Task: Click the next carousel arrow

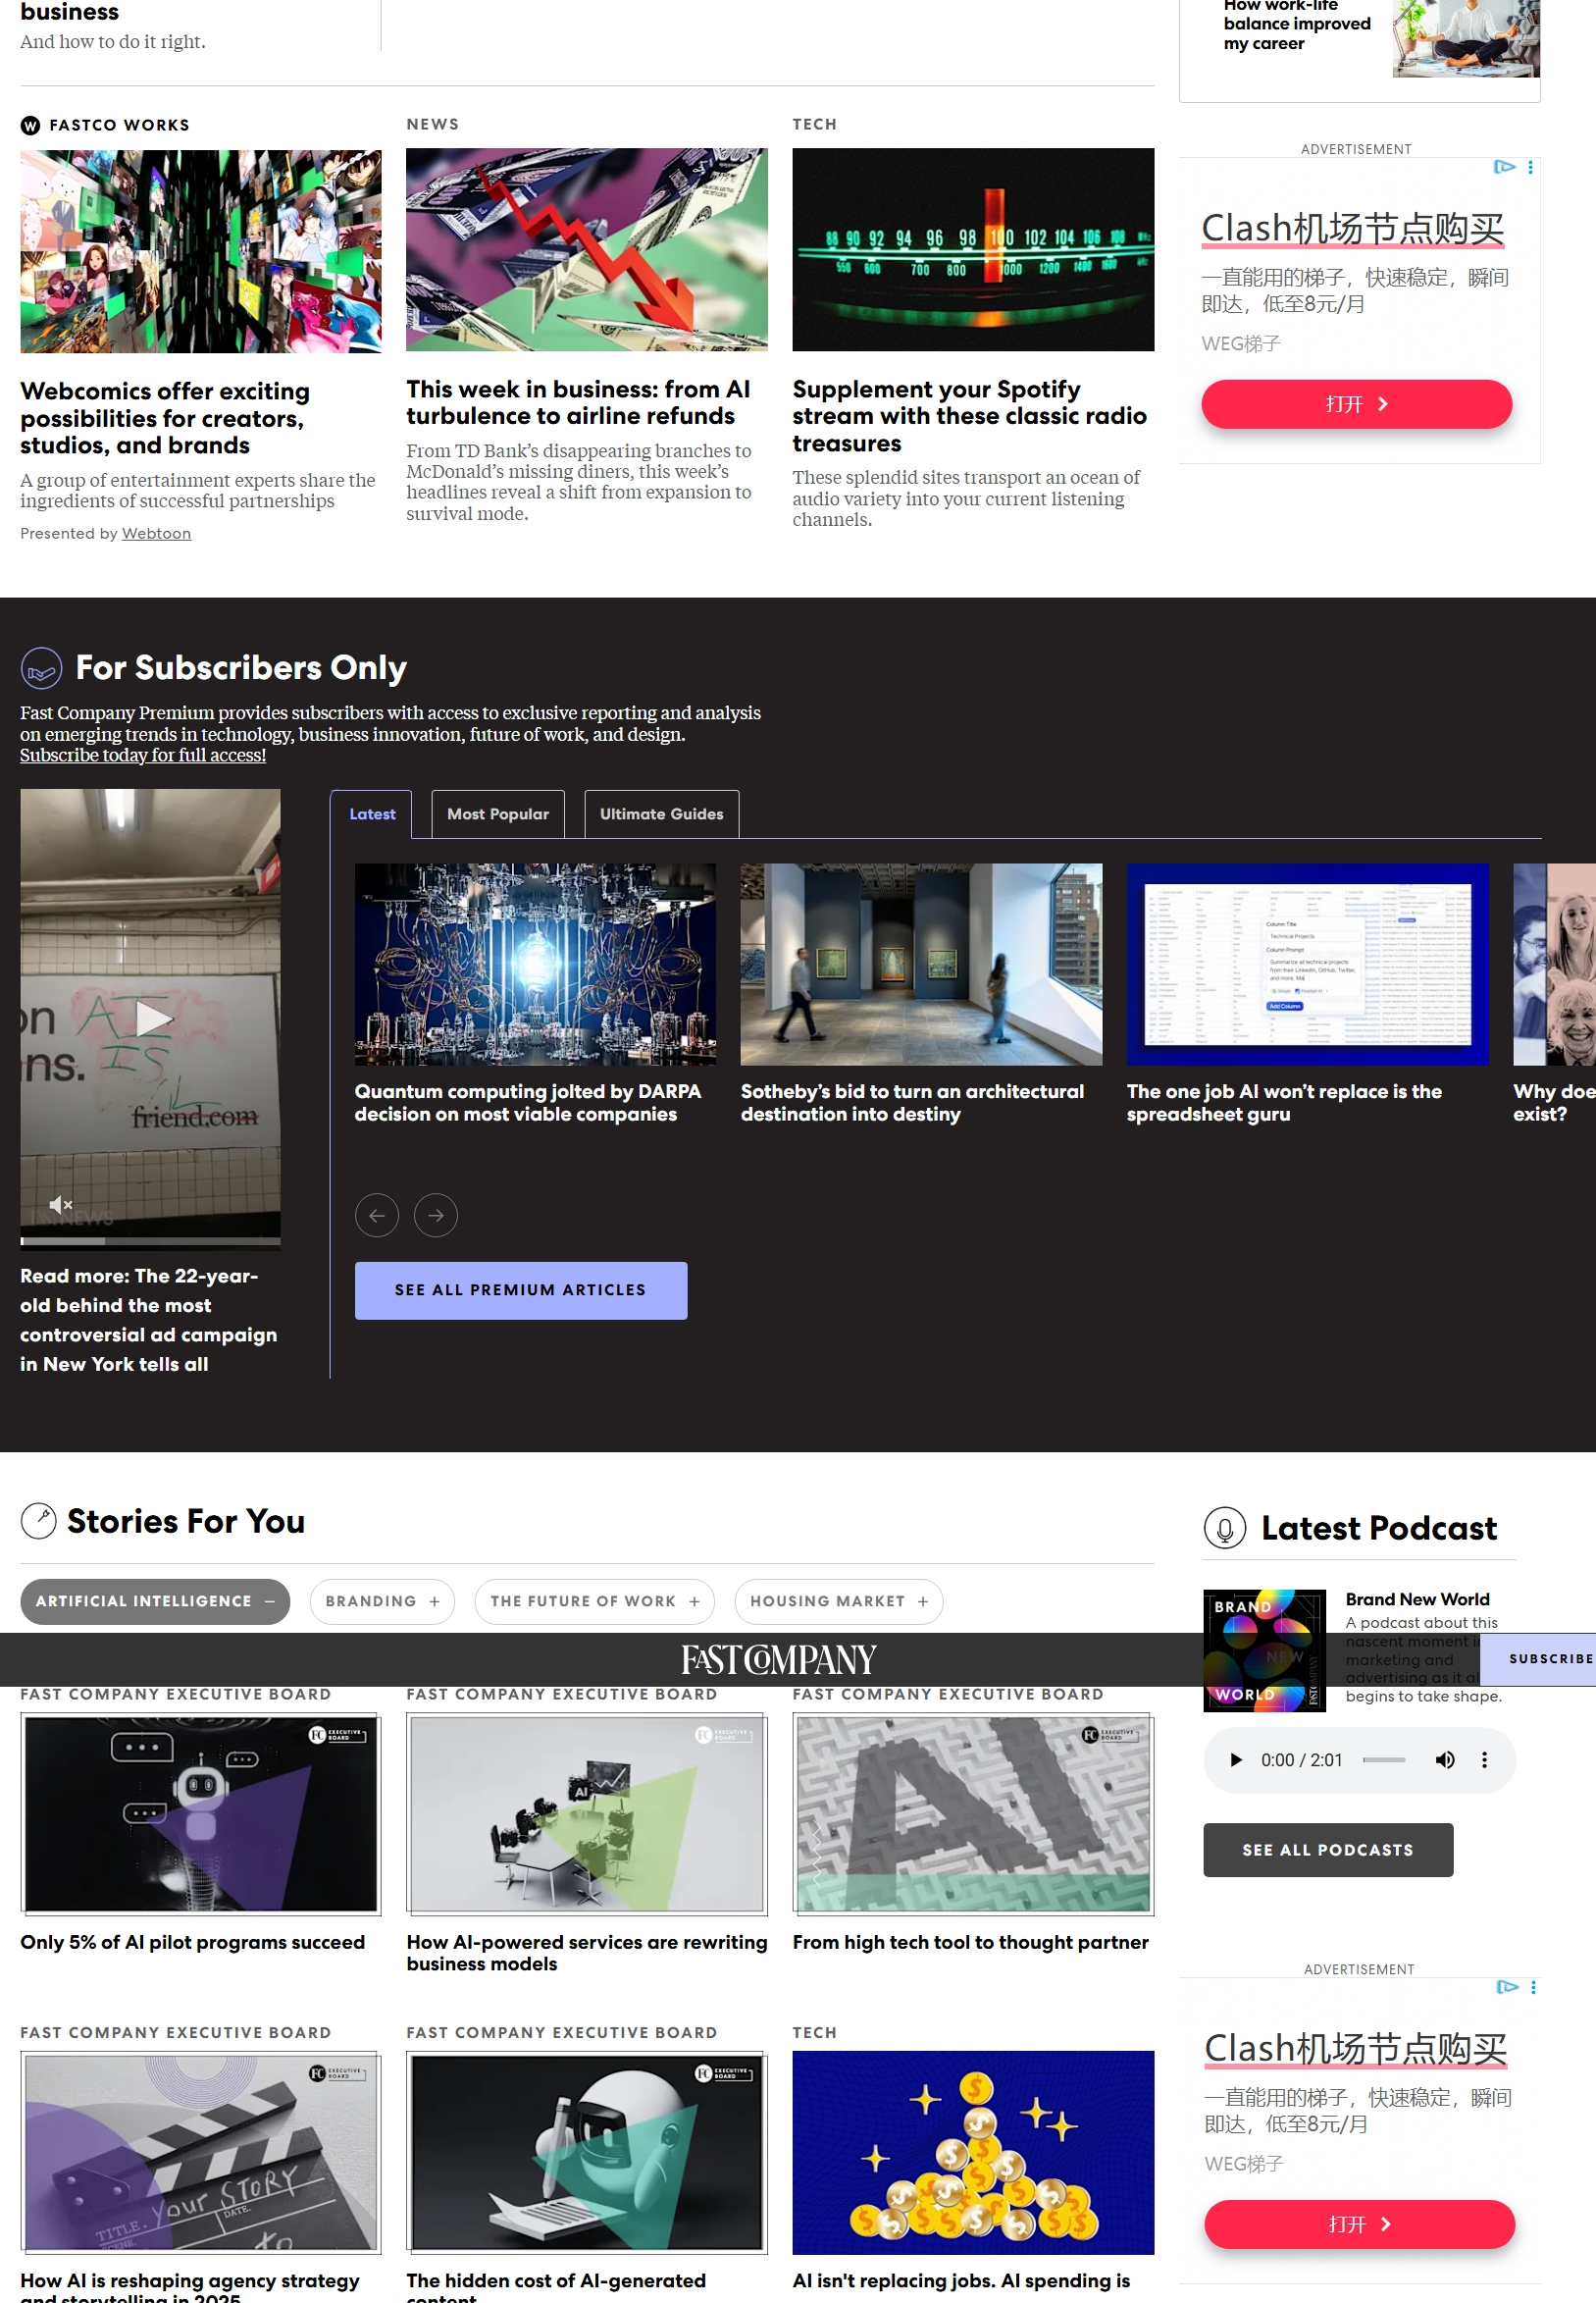Action: [435, 1215]
